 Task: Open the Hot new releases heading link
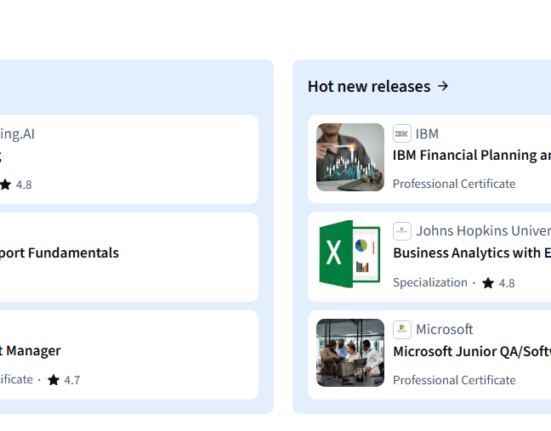tap(369, 86)
